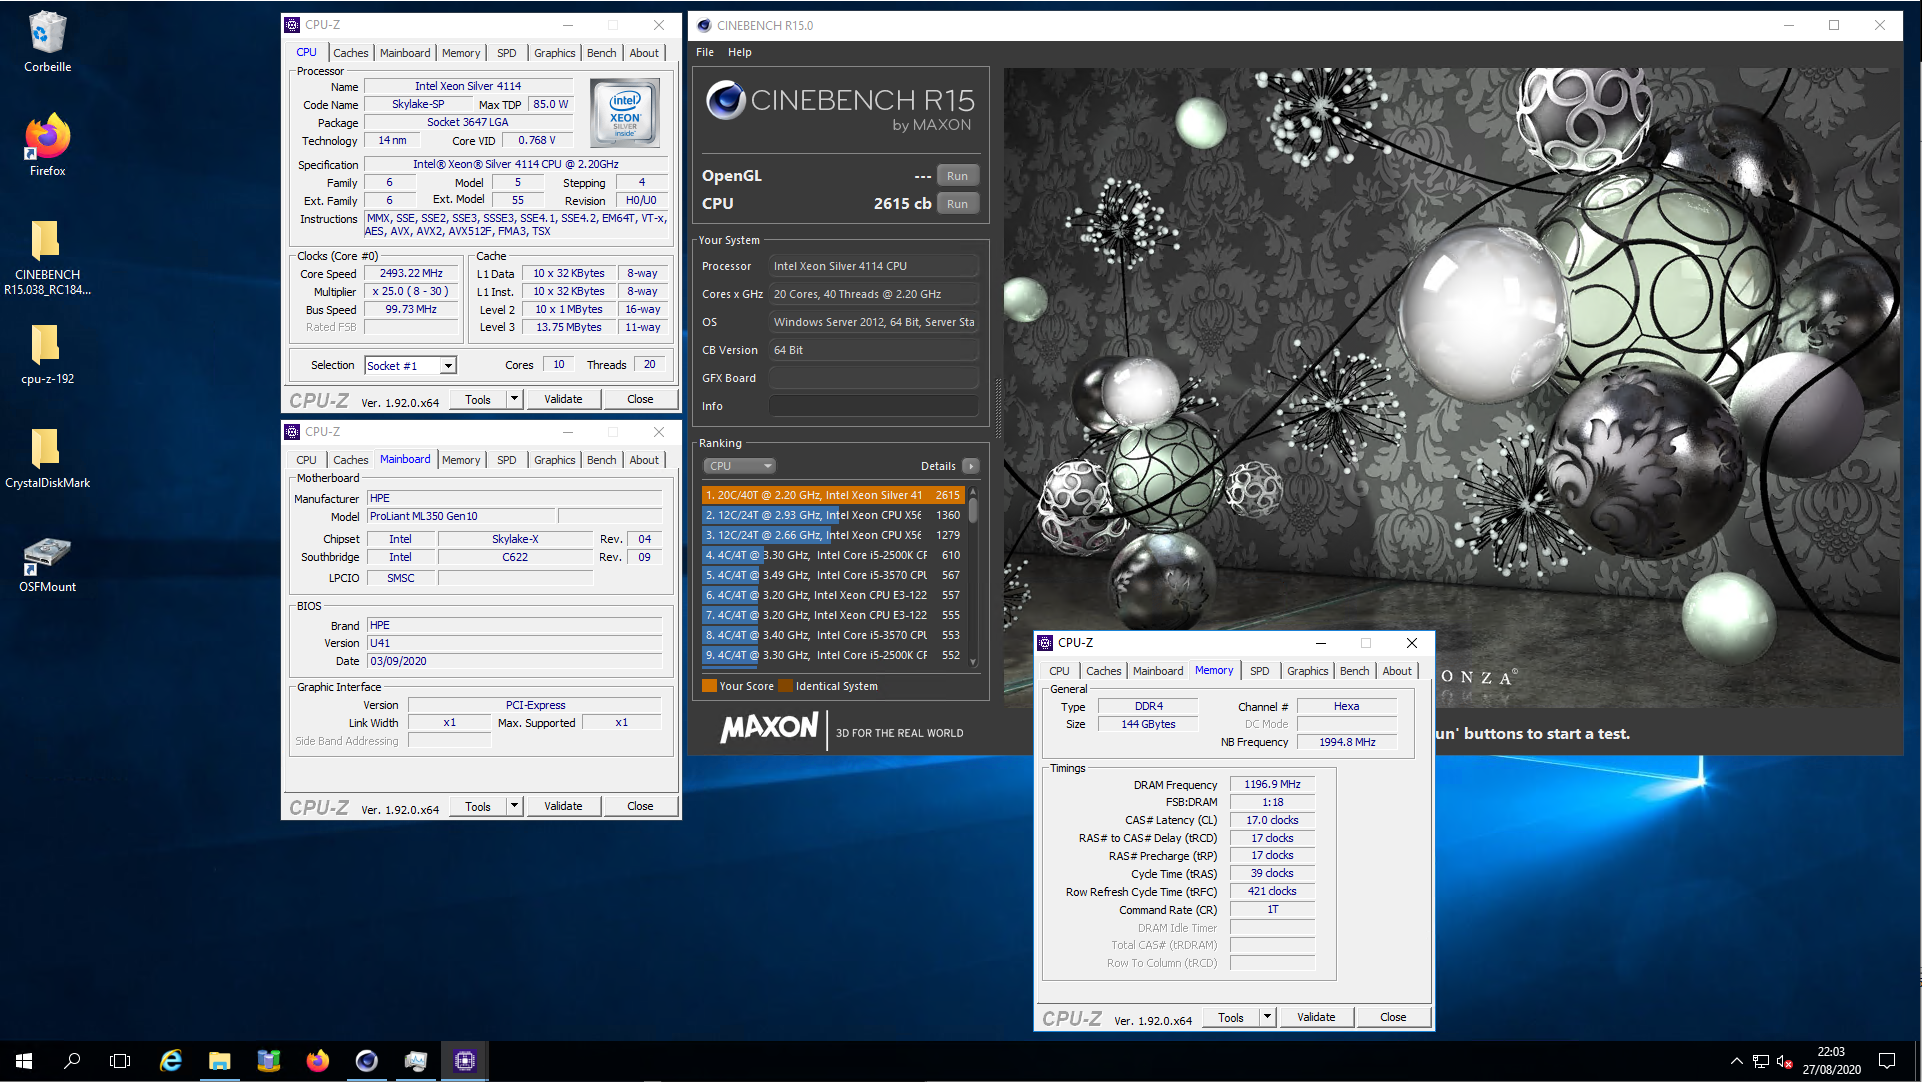Select ranking row 4 i5-2500K score 610
Screen dimensions: 1922x1082
tap(833, 555)
